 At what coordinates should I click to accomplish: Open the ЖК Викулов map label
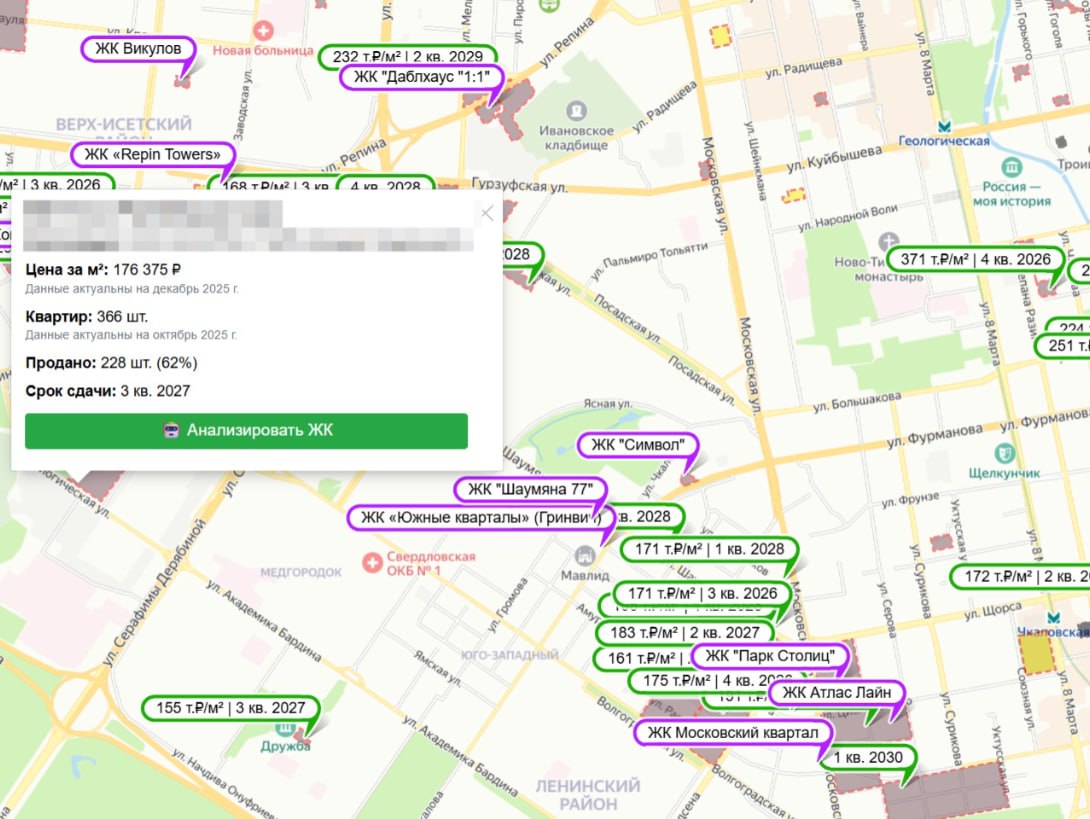tap(138, 47)
